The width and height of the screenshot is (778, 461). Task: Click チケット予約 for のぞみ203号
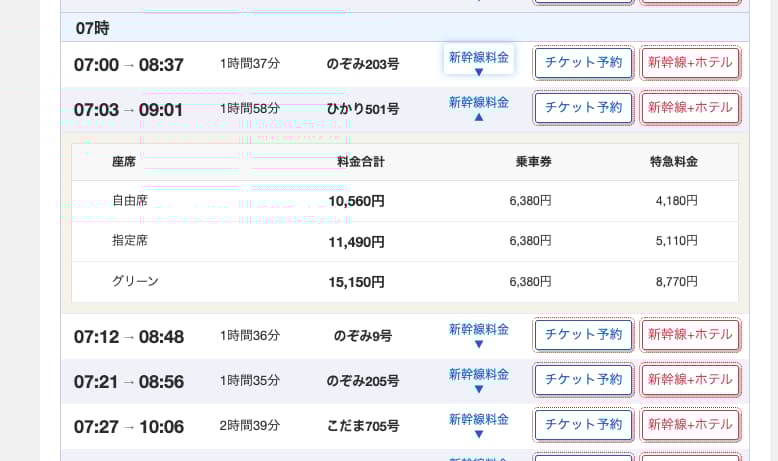pos(584,63)
